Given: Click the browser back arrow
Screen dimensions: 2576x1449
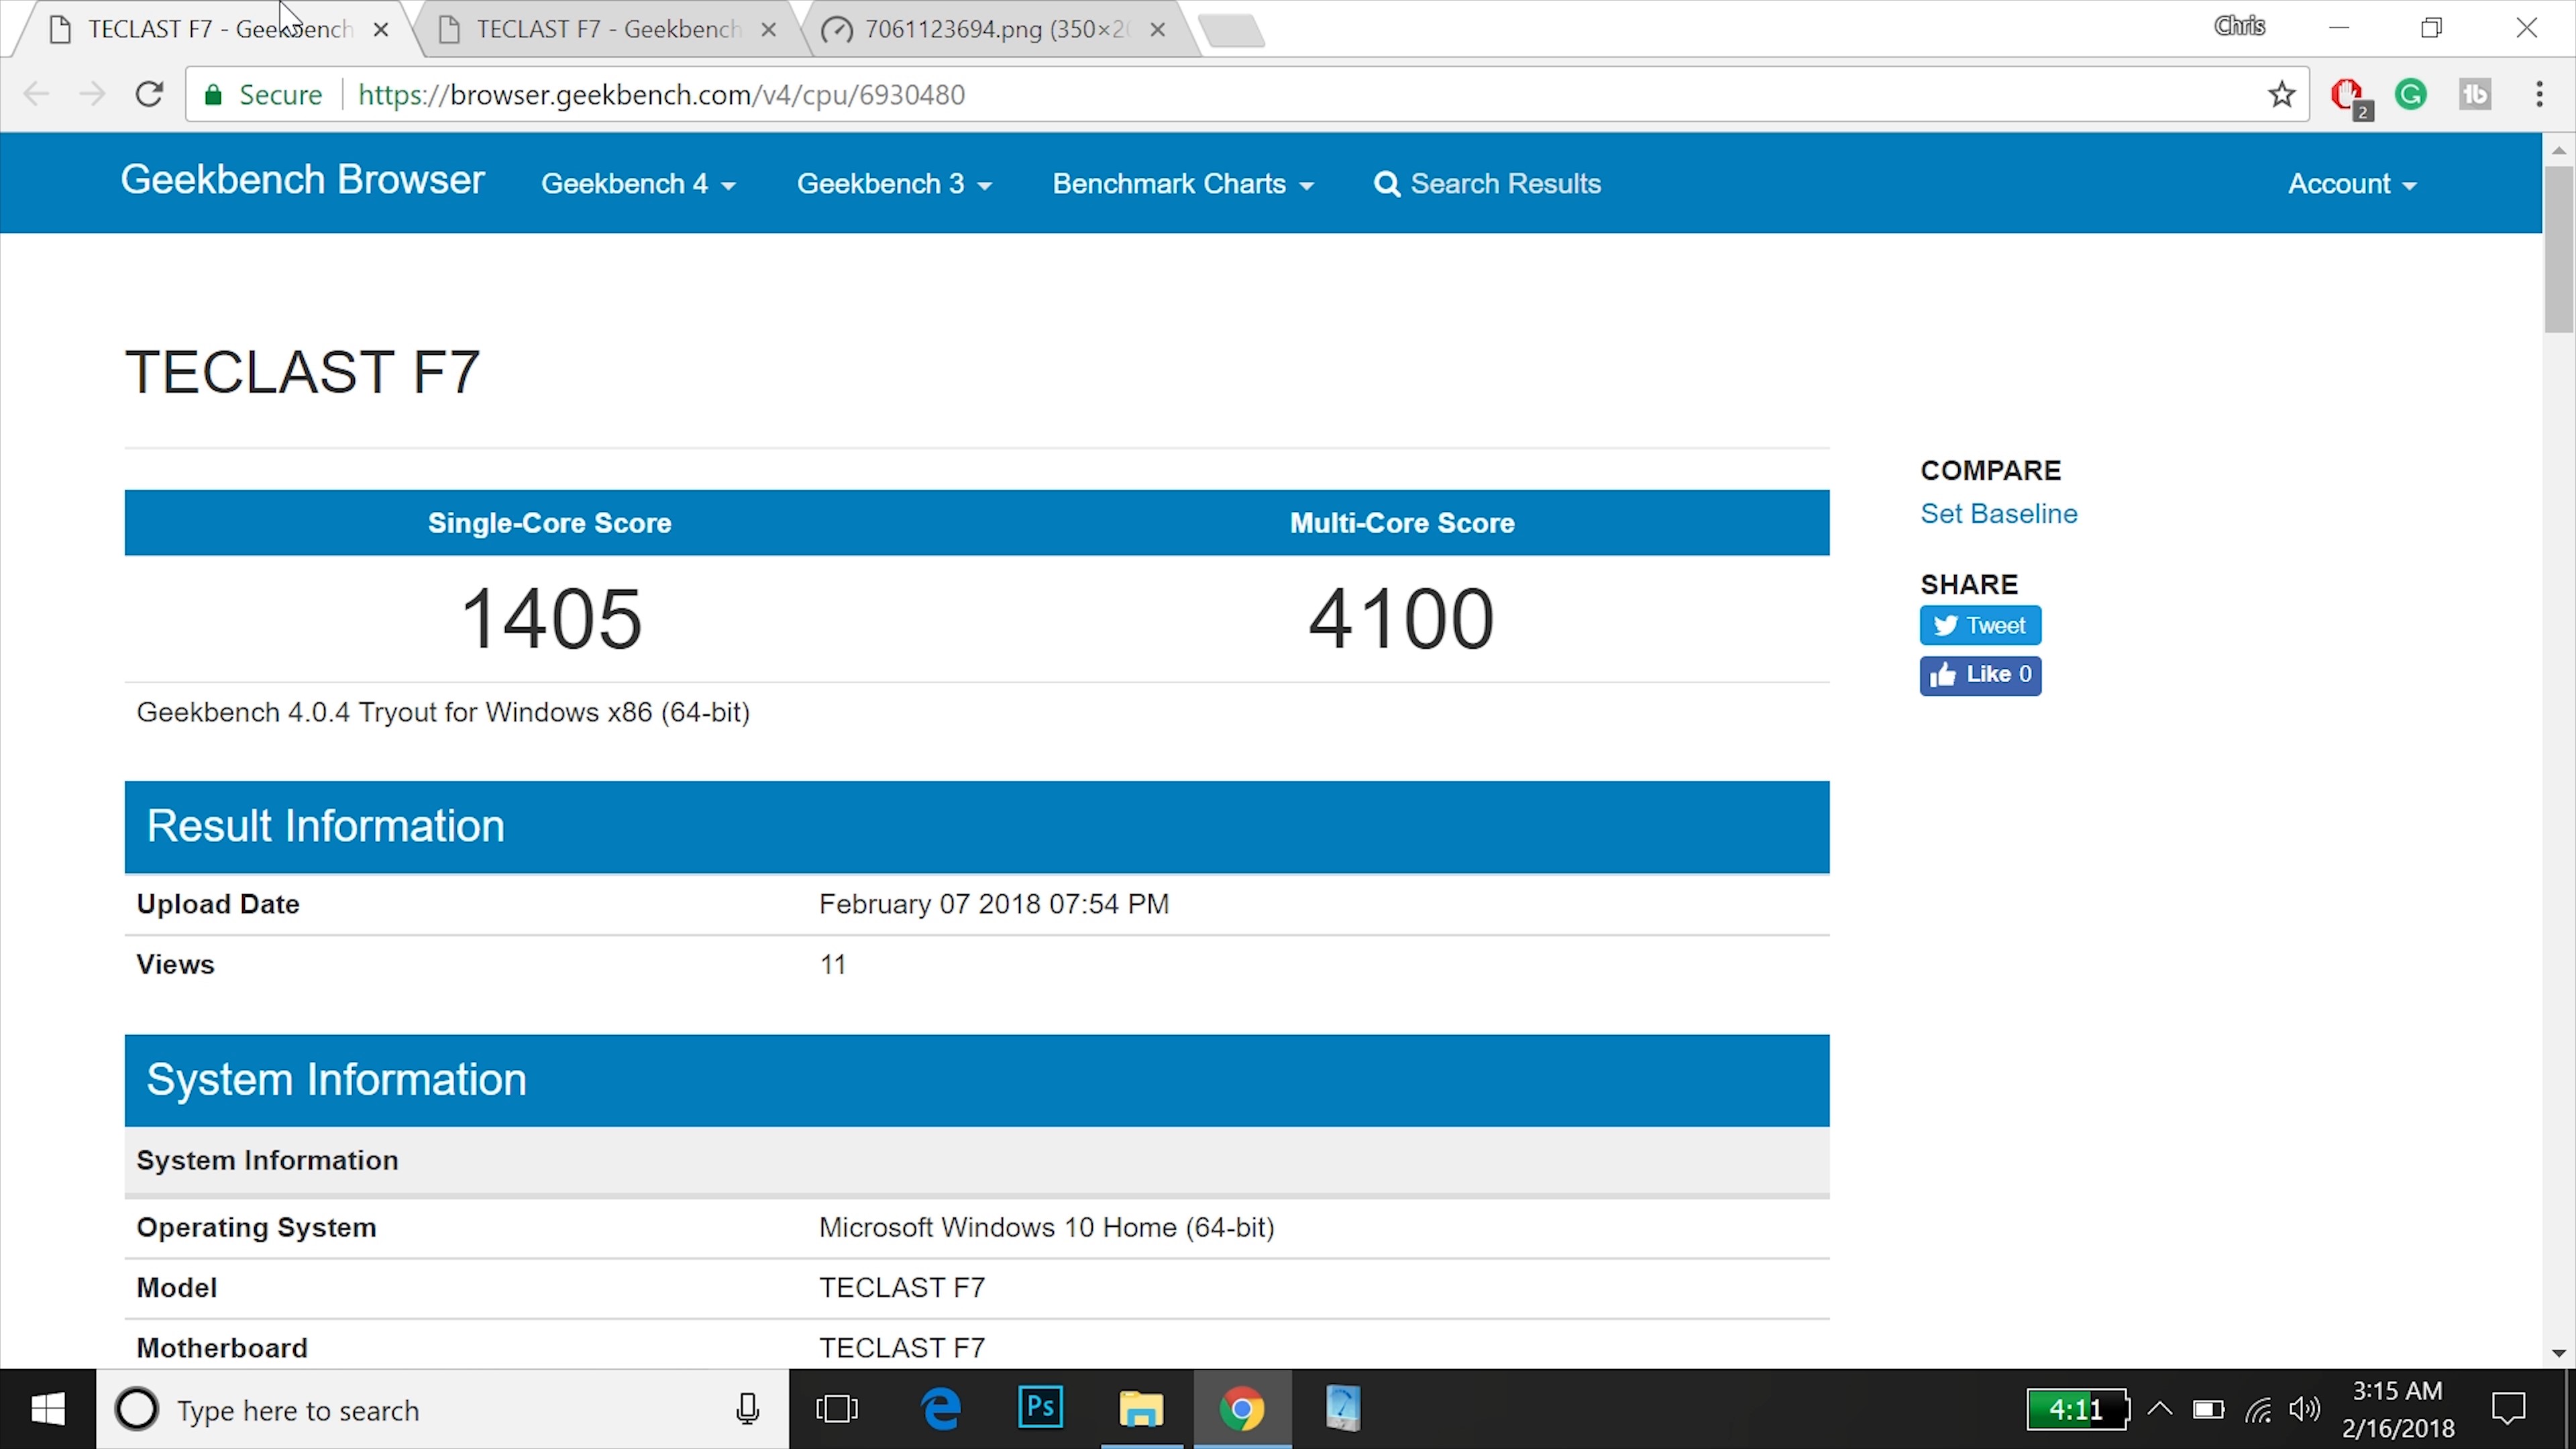Looking at the screenshot, I should pyautogui.click(x=36, y=94).
